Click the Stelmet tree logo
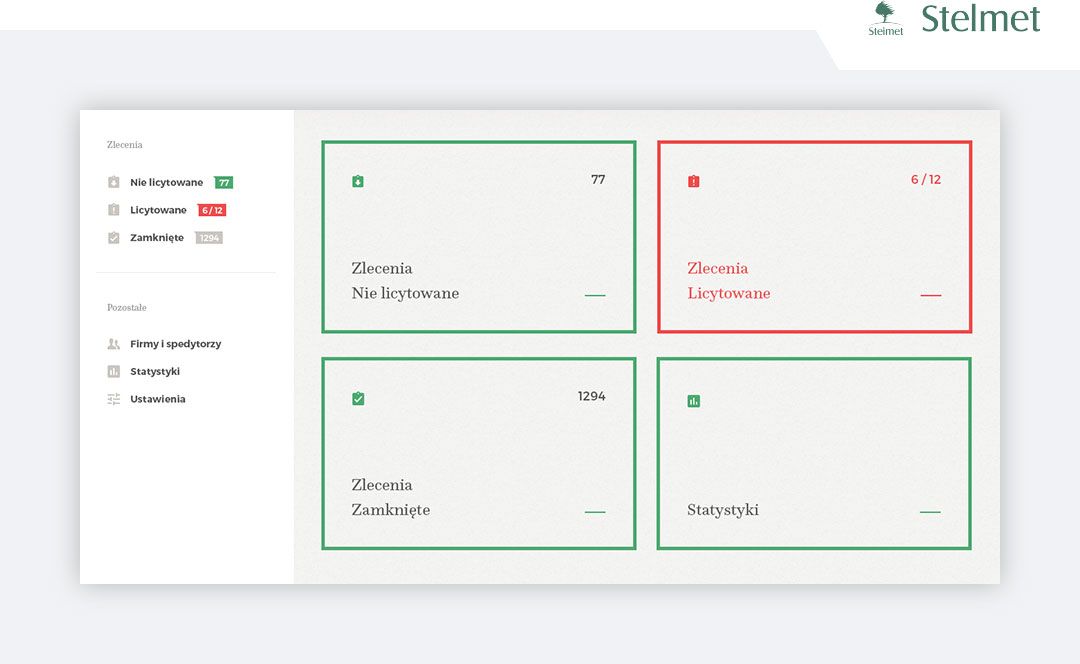 click(x=884, y=17)
